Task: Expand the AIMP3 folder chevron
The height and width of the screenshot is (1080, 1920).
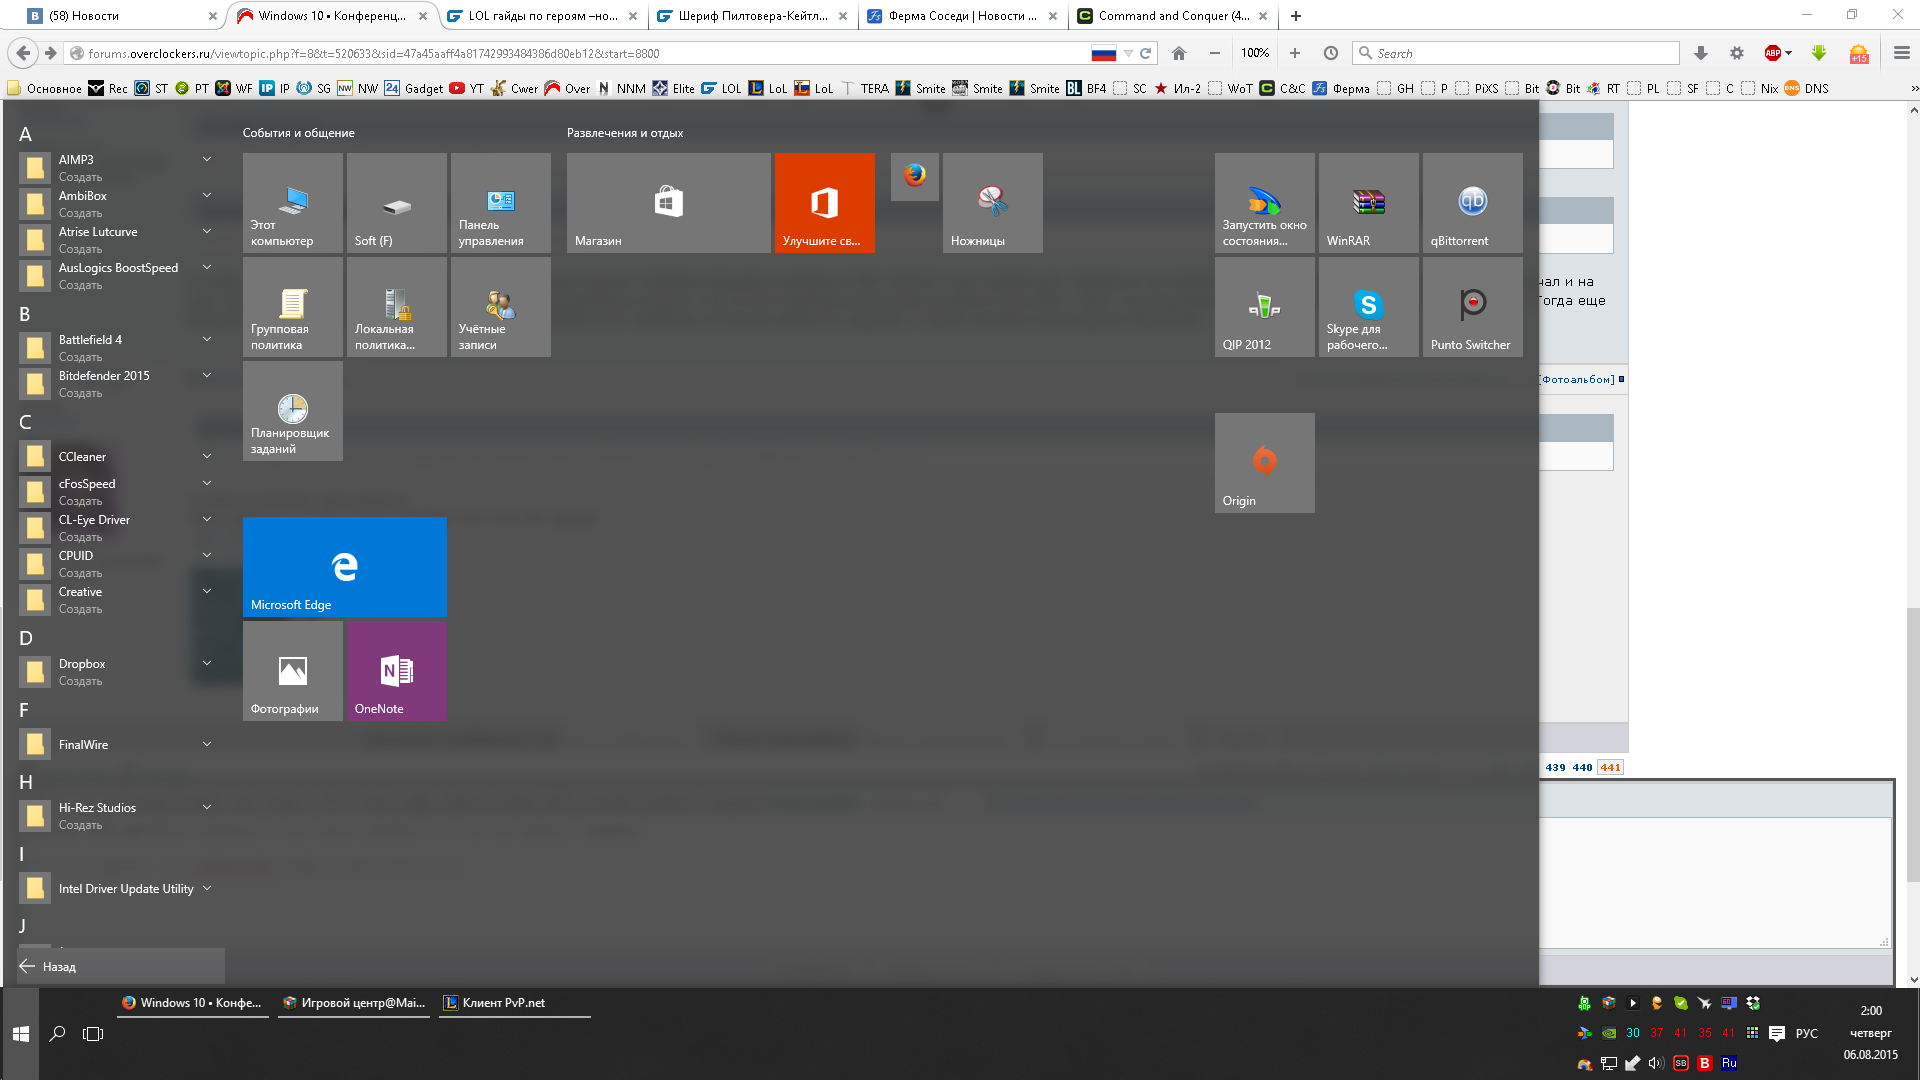Action: (207, 159)
